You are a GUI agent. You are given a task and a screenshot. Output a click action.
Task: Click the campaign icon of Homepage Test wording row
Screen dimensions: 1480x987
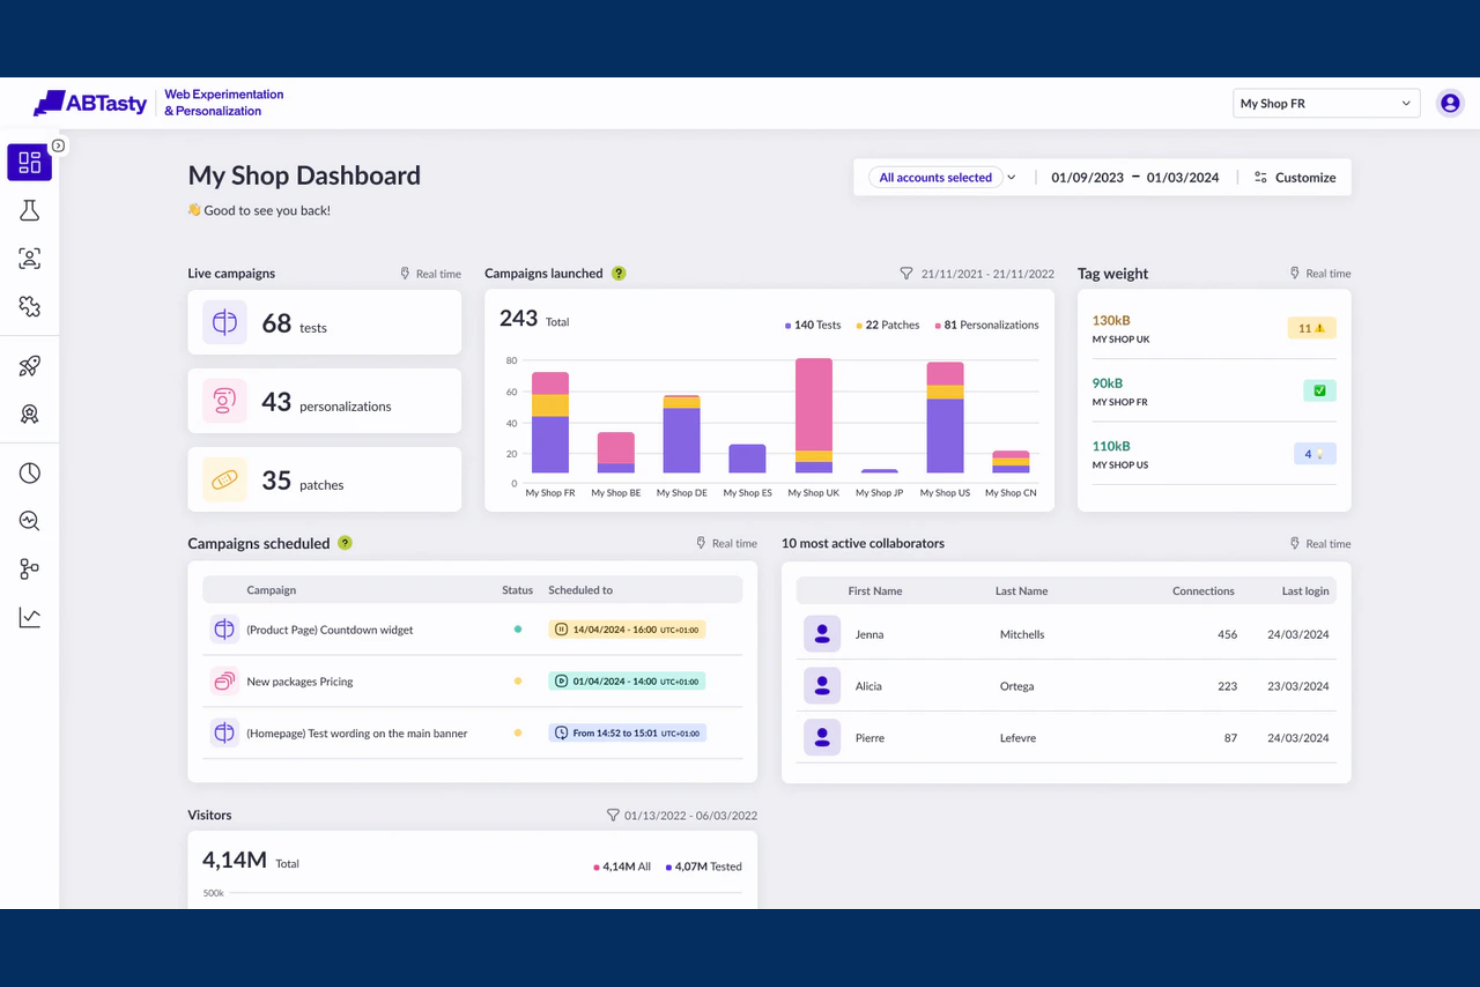coord(224,733)
